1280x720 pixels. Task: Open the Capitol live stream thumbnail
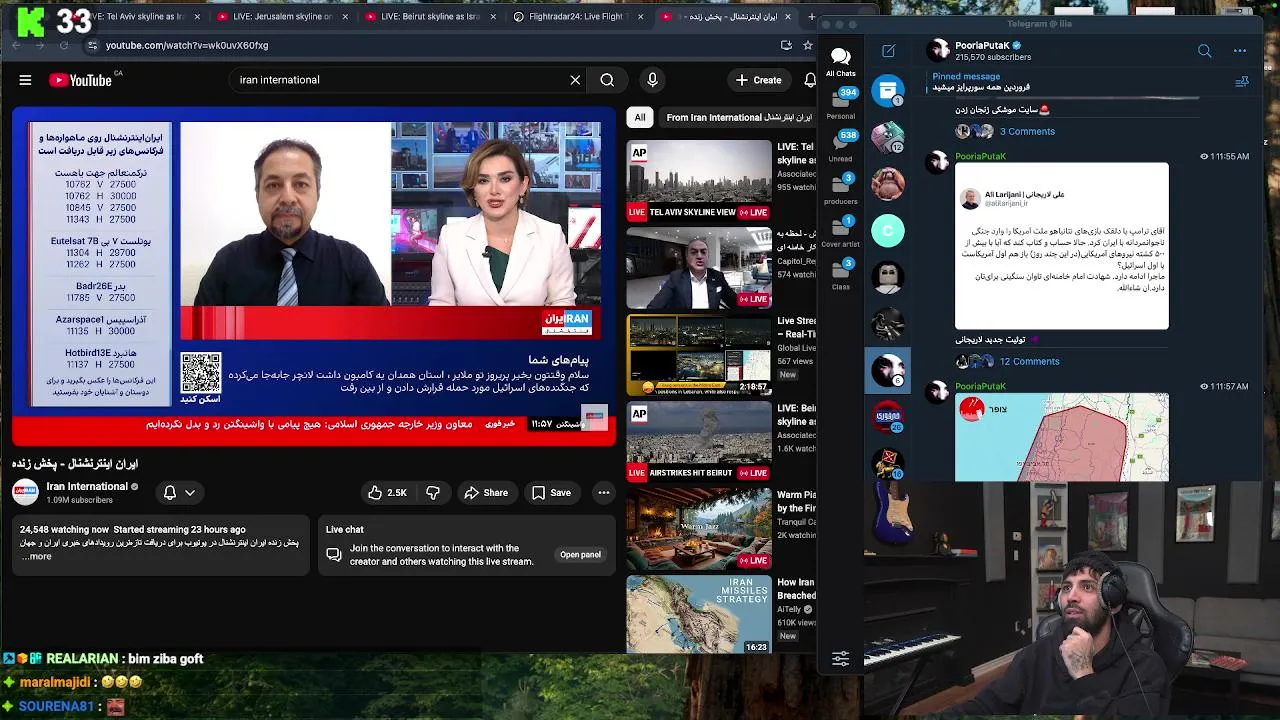[699, 268]
